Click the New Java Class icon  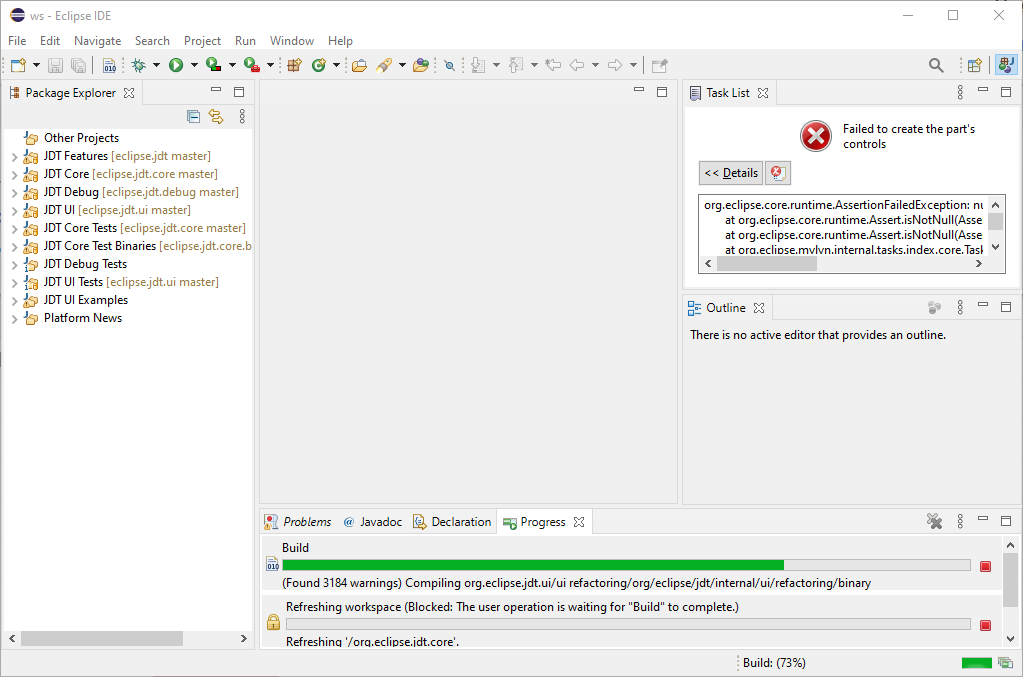coord(318,65)
